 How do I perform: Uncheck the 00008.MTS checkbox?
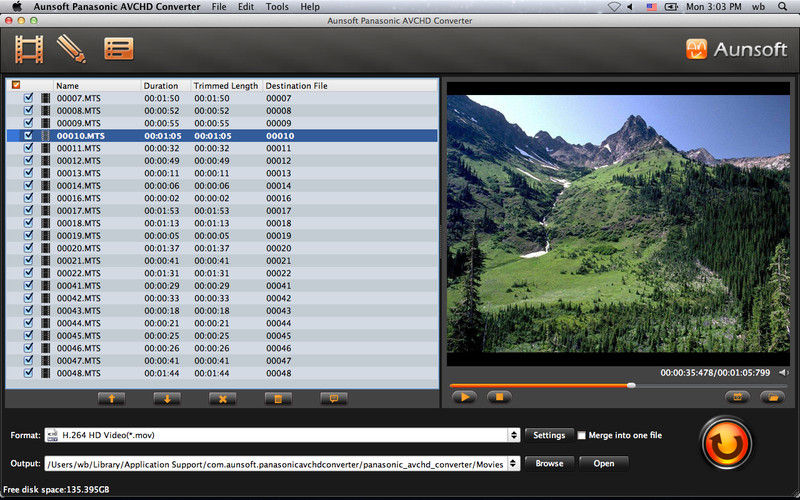coord(29,110)
